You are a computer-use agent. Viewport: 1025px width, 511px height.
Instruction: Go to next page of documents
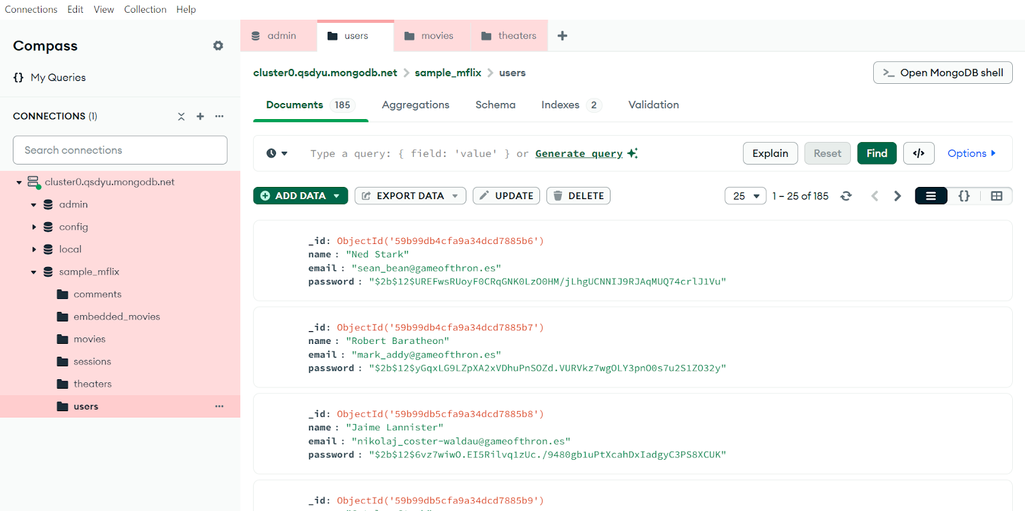898,196
